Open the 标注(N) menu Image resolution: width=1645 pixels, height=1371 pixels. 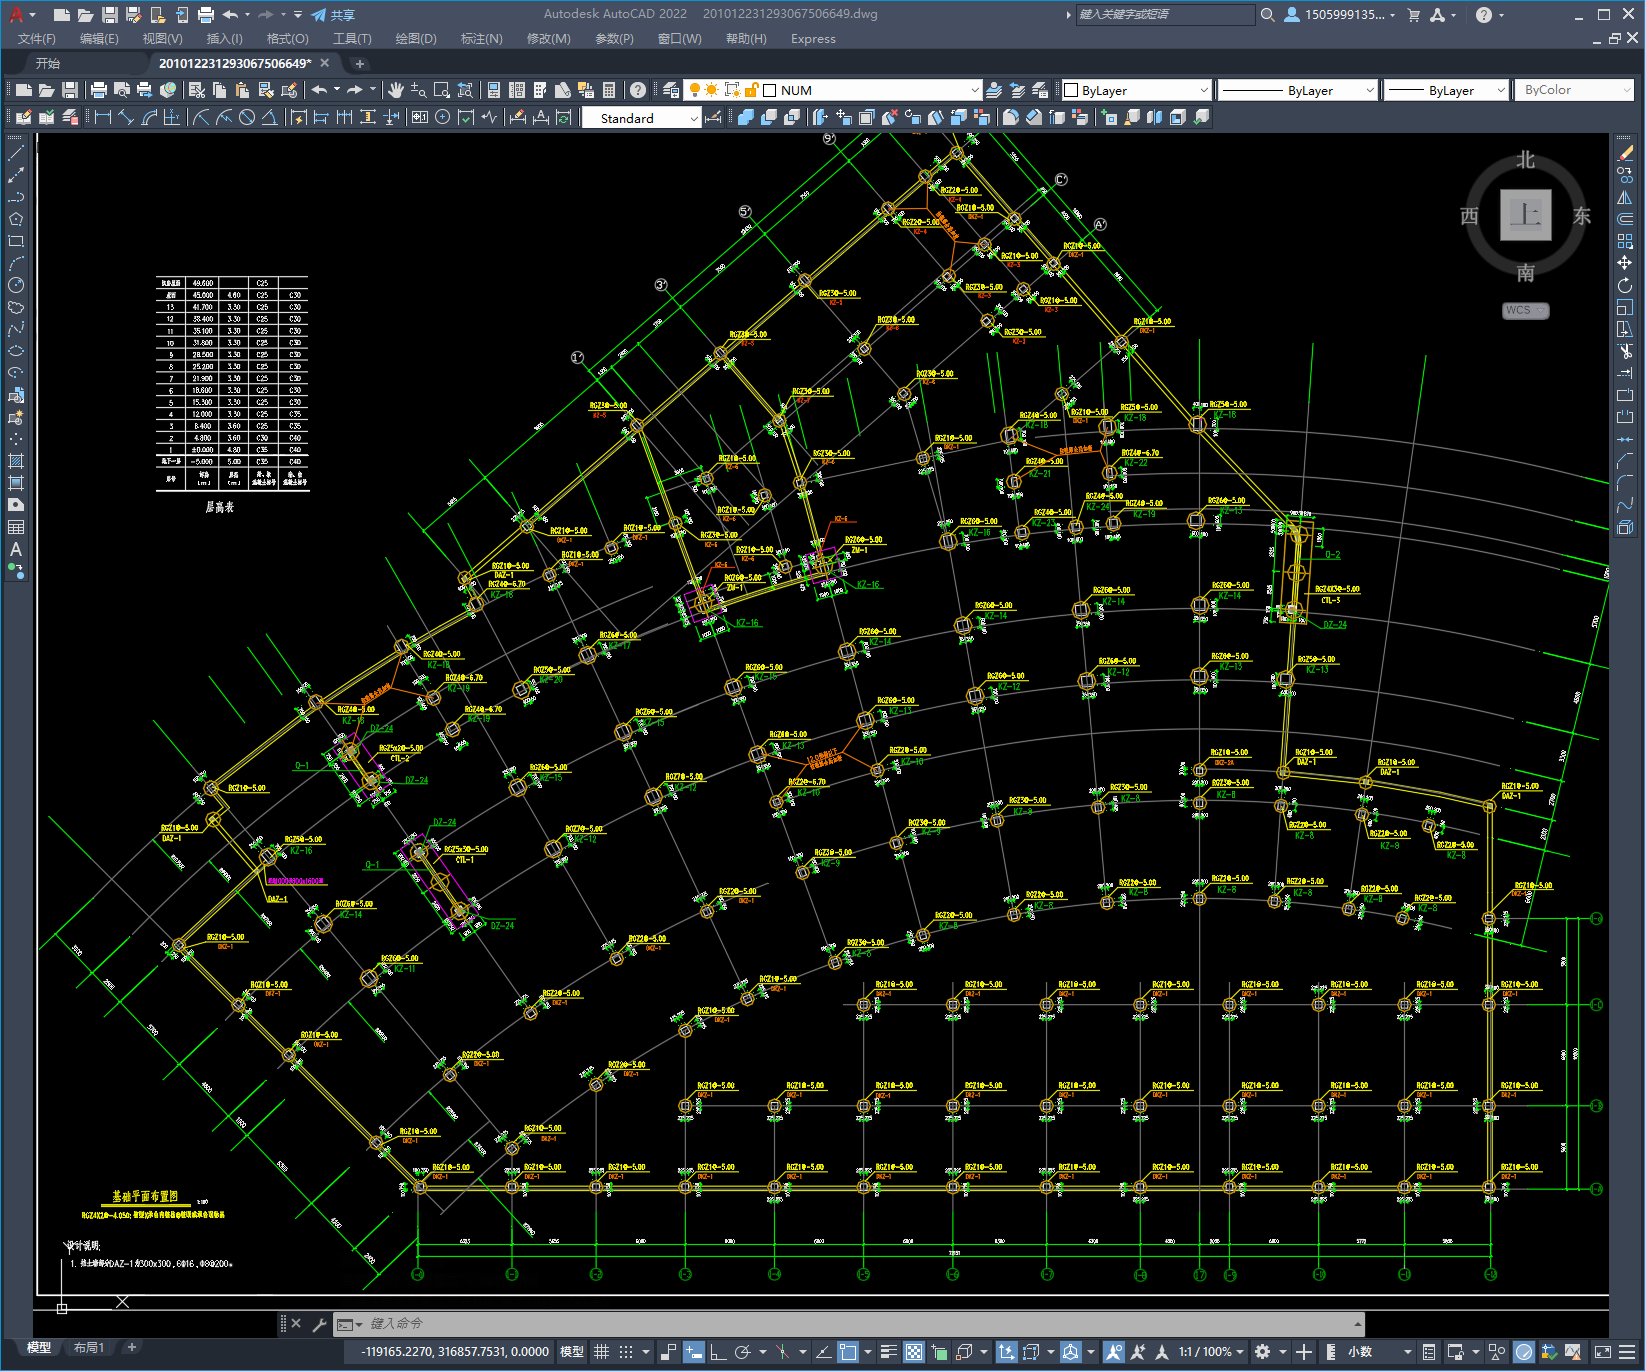click(x=481, y=39)
